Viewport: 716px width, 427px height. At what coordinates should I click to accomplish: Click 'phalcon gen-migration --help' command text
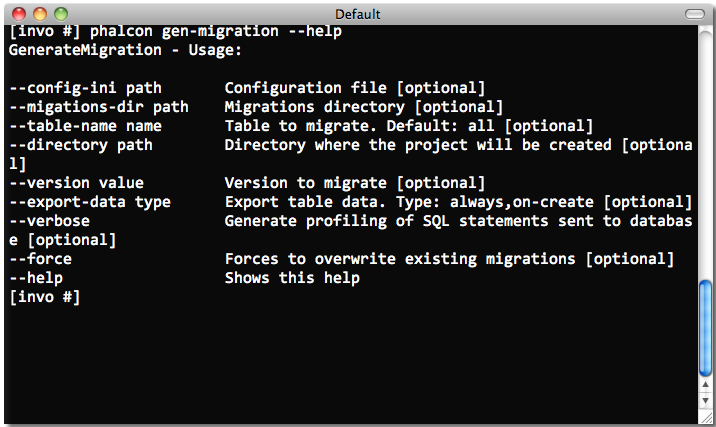pos(216,31)
